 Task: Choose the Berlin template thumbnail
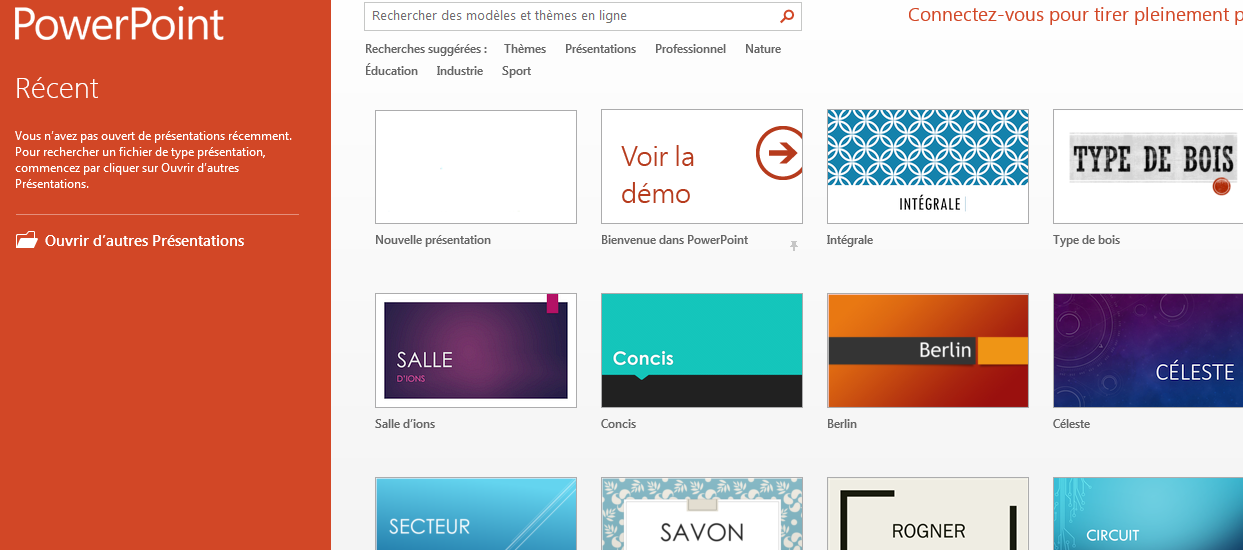click(928, 350)
